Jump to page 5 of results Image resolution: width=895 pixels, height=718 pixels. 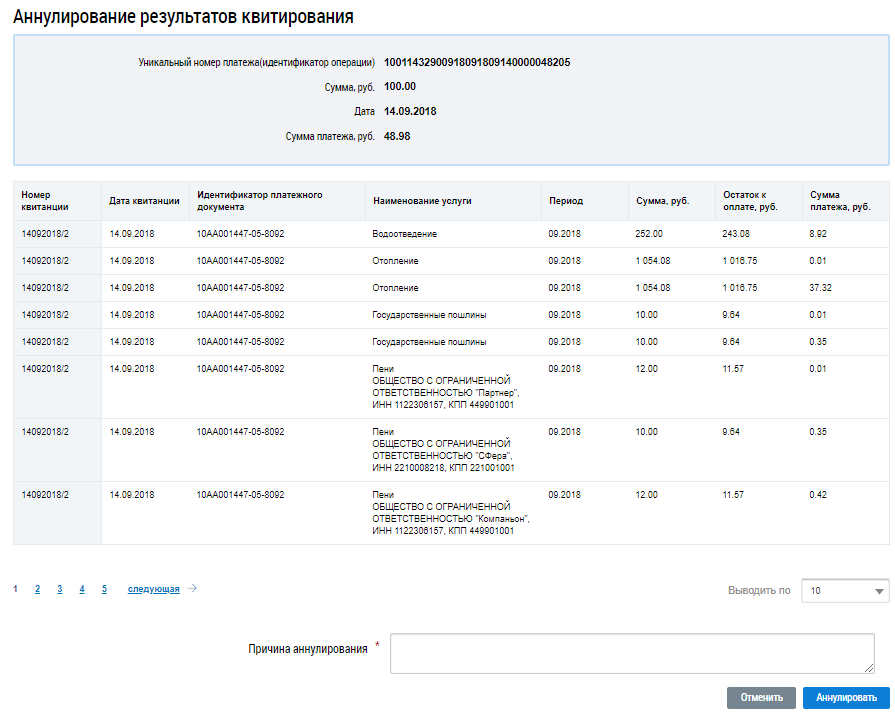(104, 589)
